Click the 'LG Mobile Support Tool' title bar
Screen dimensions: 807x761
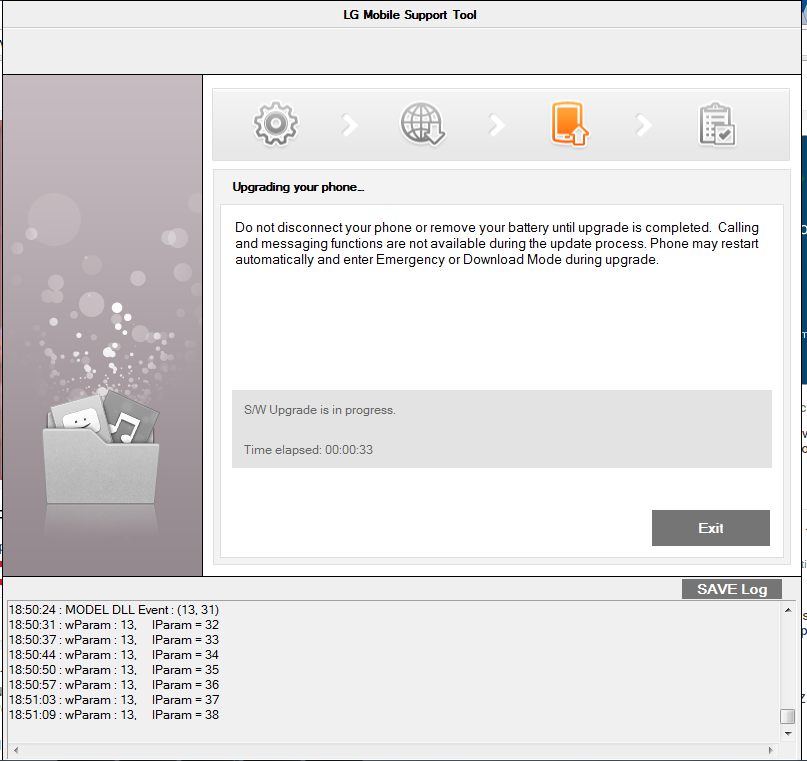click(x=410, y=15)
